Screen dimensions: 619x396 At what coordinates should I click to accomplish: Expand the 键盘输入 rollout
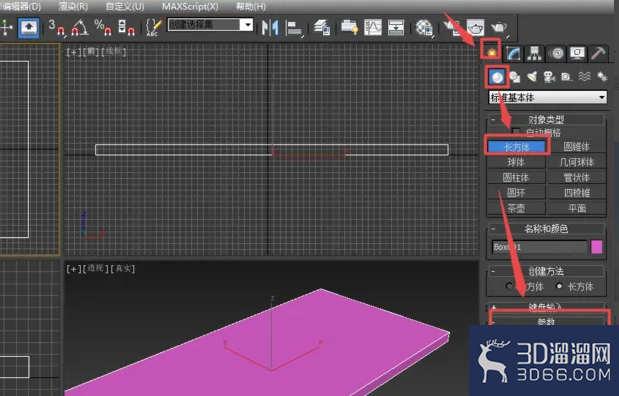[x=546, y=306]
